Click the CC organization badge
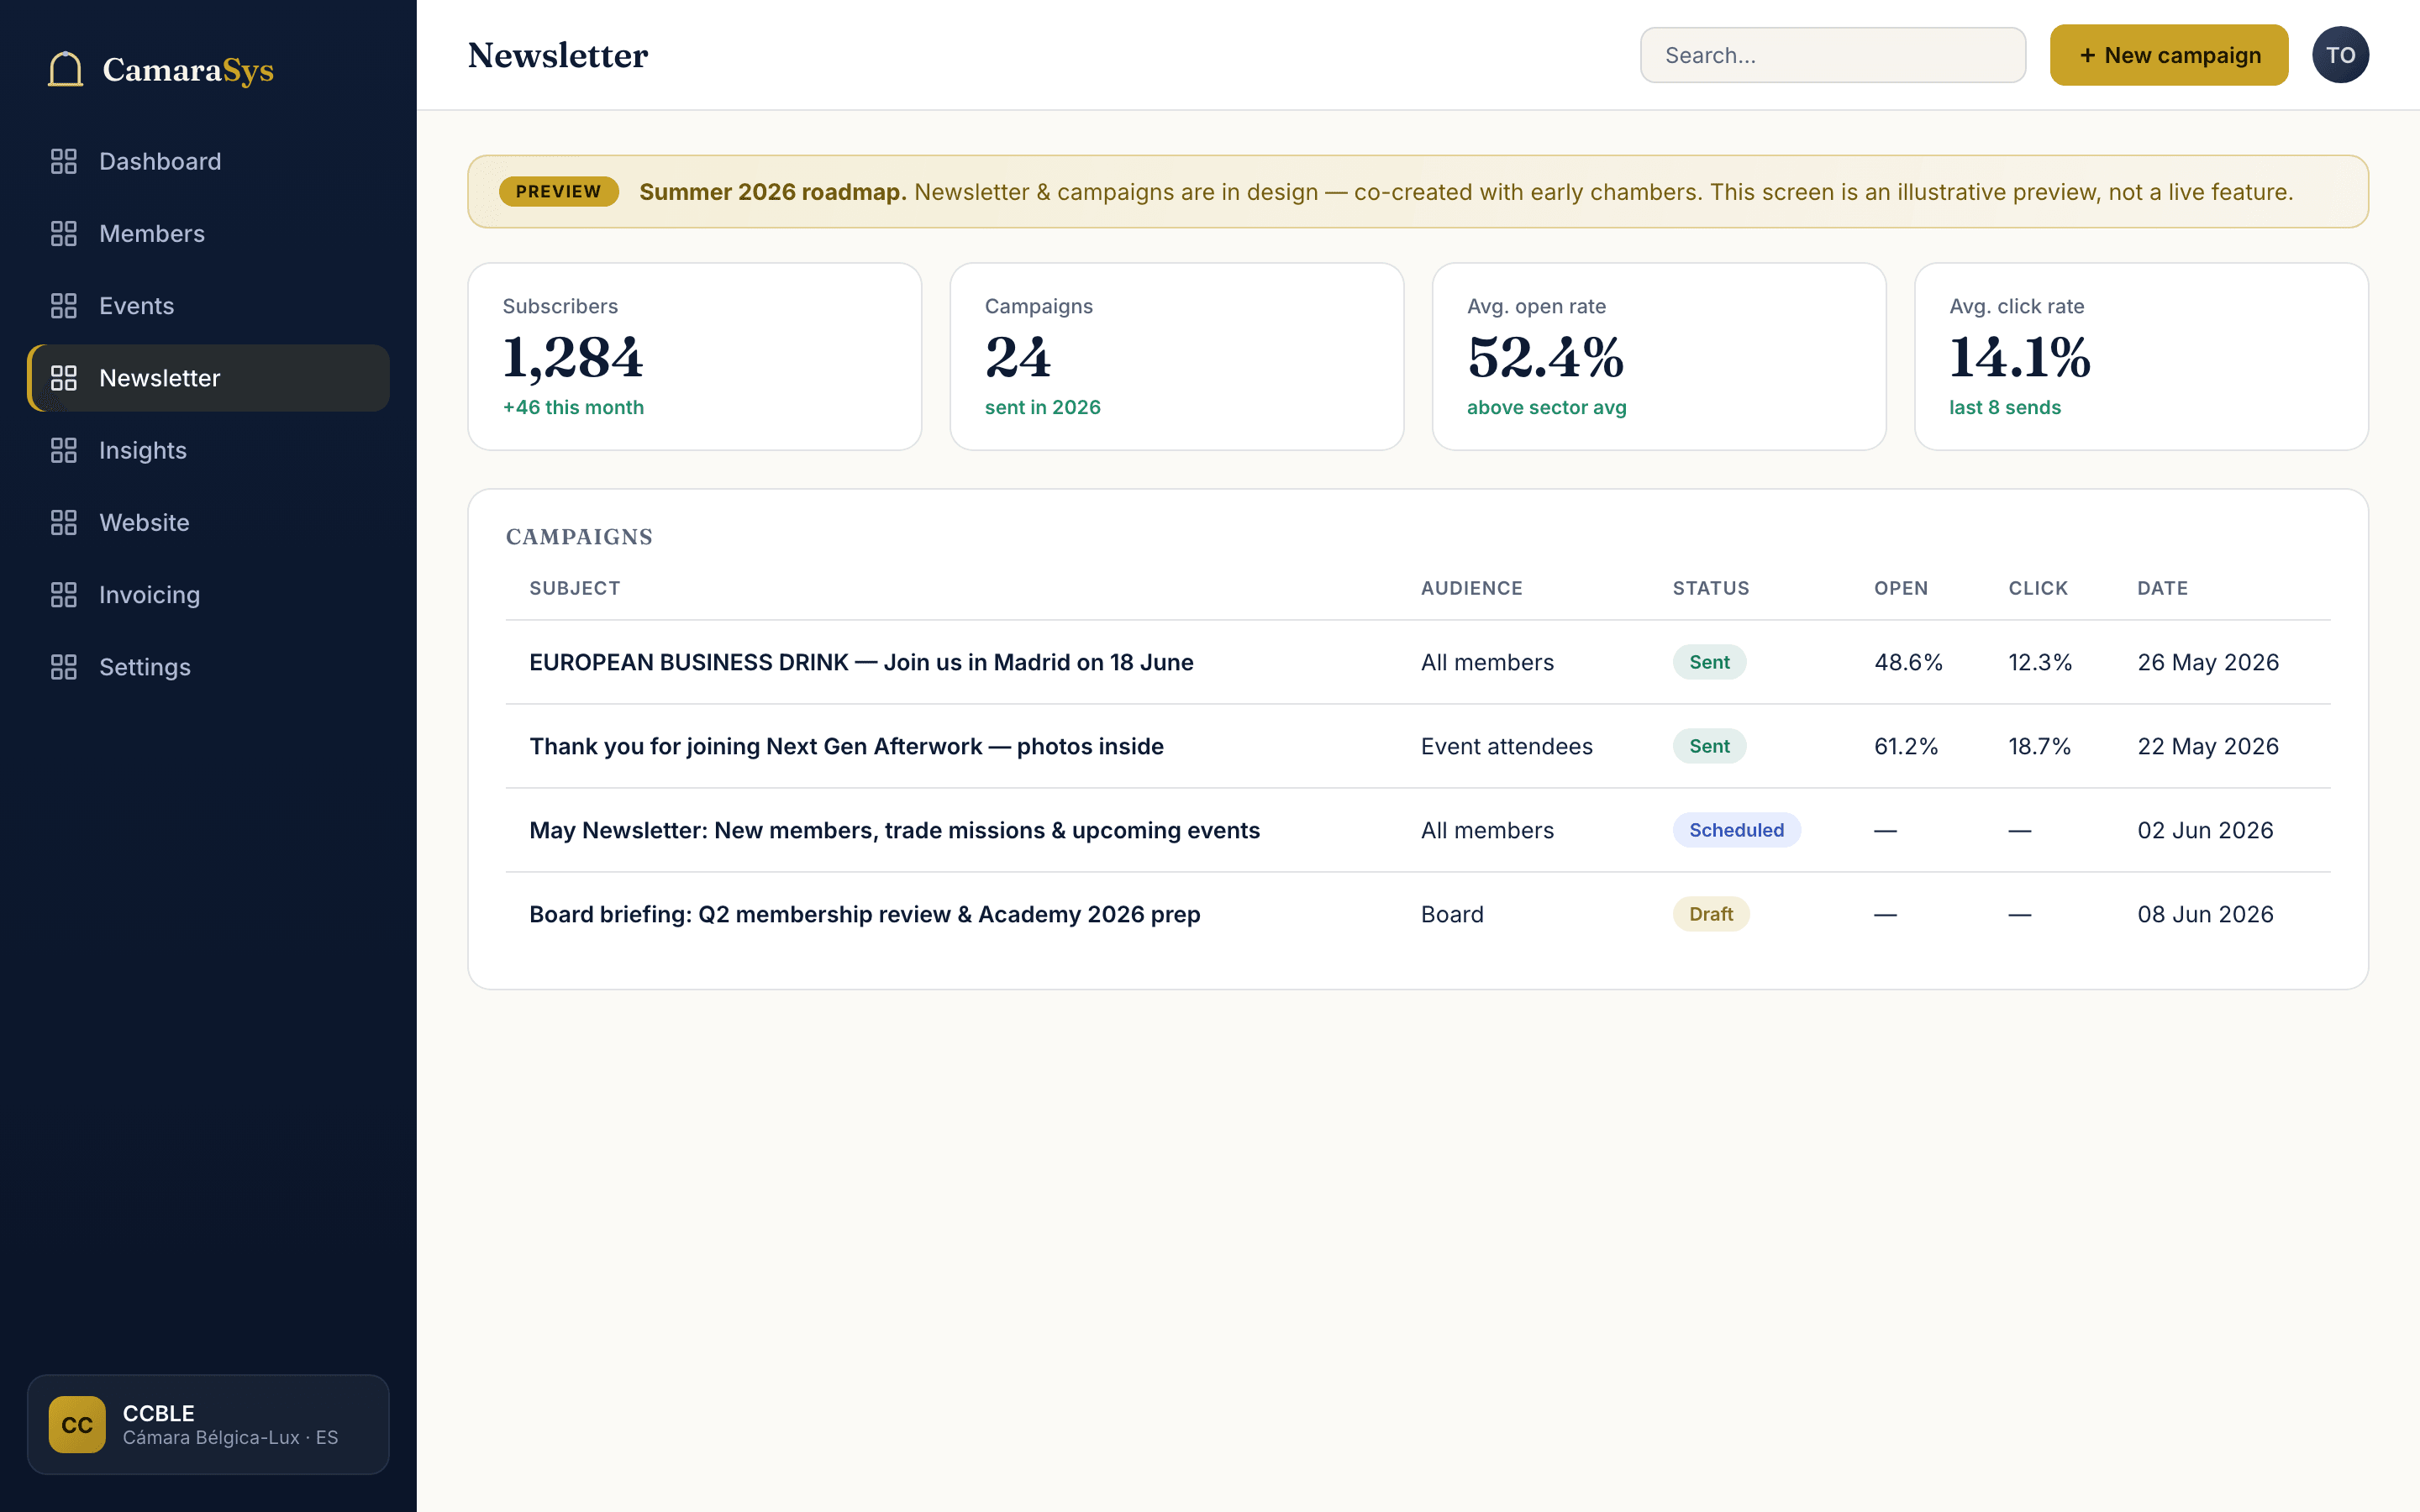Screen dimensions: 2420x1512 (x=77, y=1424)
